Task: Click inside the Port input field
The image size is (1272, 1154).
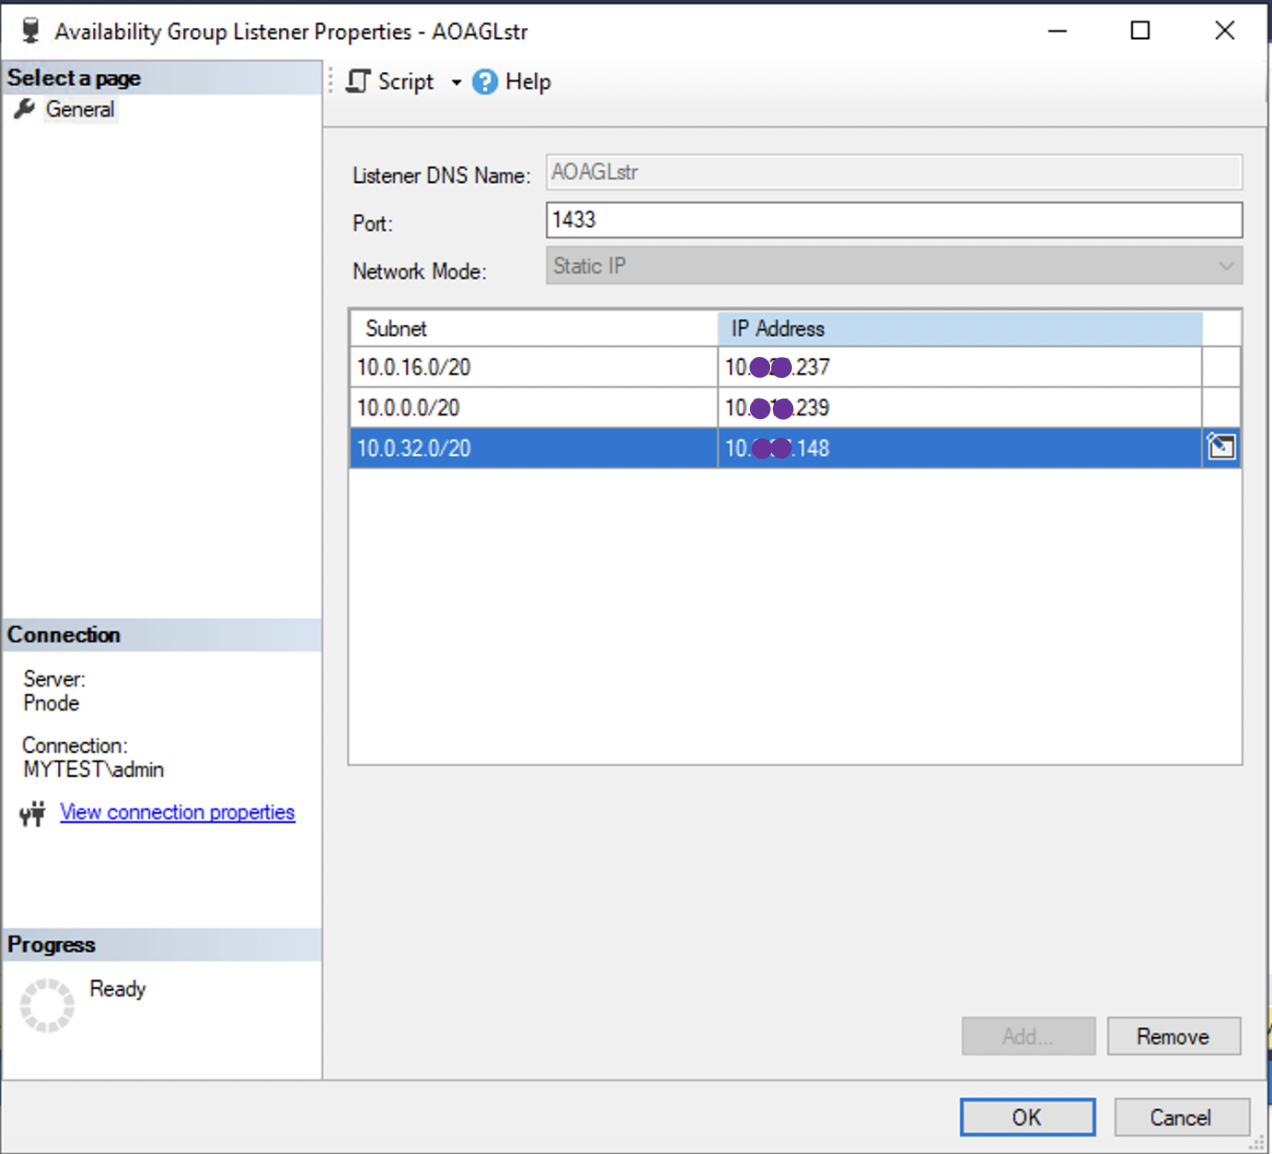Action: pyautogui.click(x=893, y=219)
